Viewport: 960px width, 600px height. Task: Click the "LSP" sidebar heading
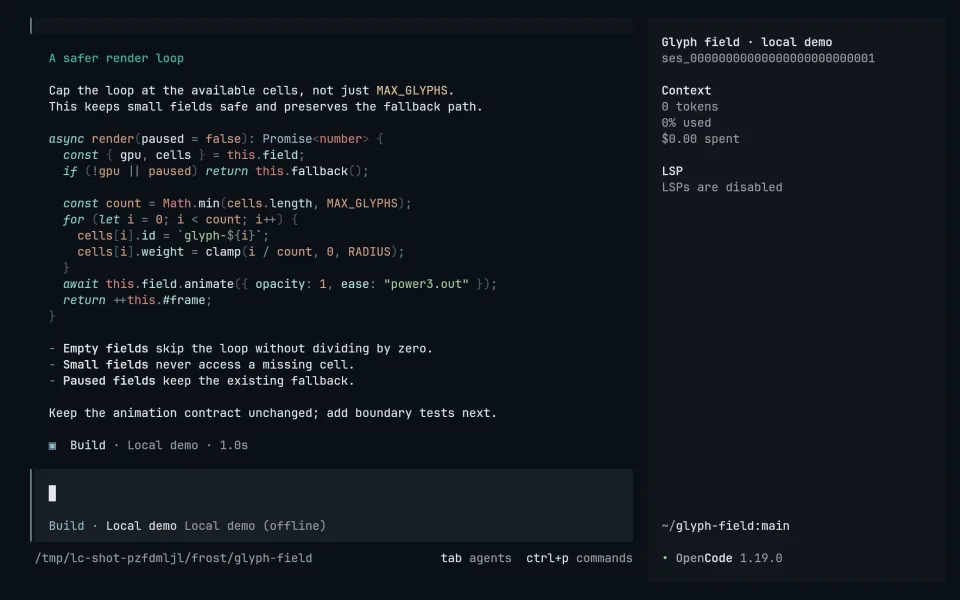point(672,171)
